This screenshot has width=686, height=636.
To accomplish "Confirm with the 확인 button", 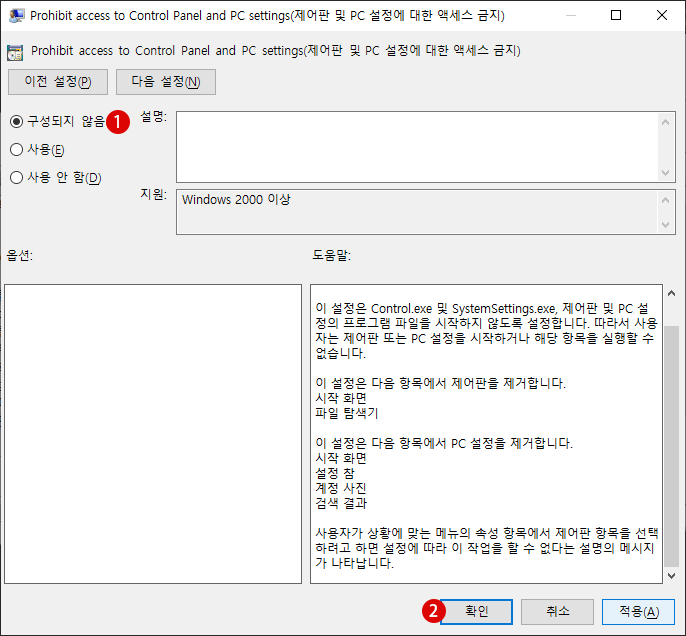I will click(476, 612).
